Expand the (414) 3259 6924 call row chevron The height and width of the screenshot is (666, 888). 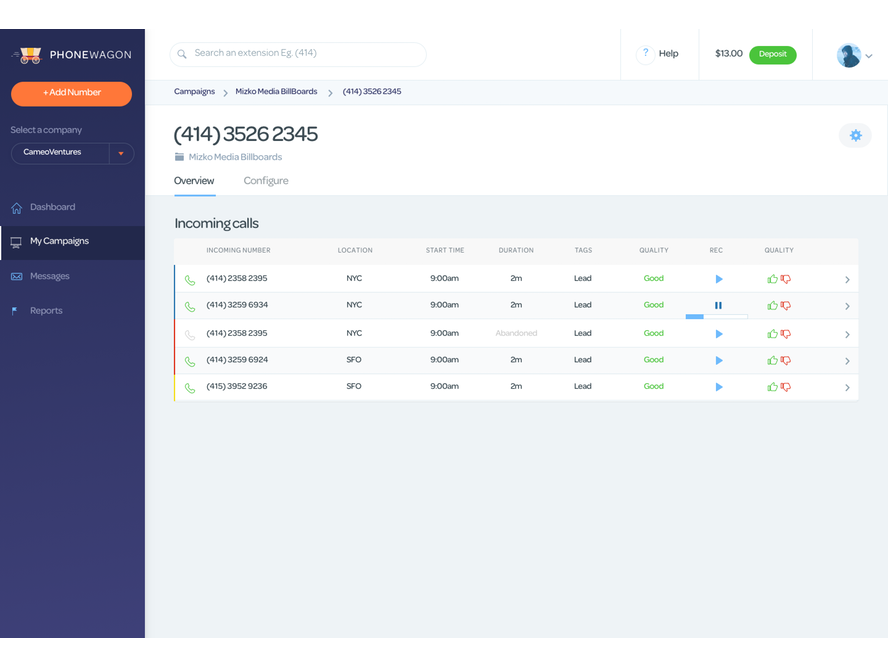click(x=847, y=361)
